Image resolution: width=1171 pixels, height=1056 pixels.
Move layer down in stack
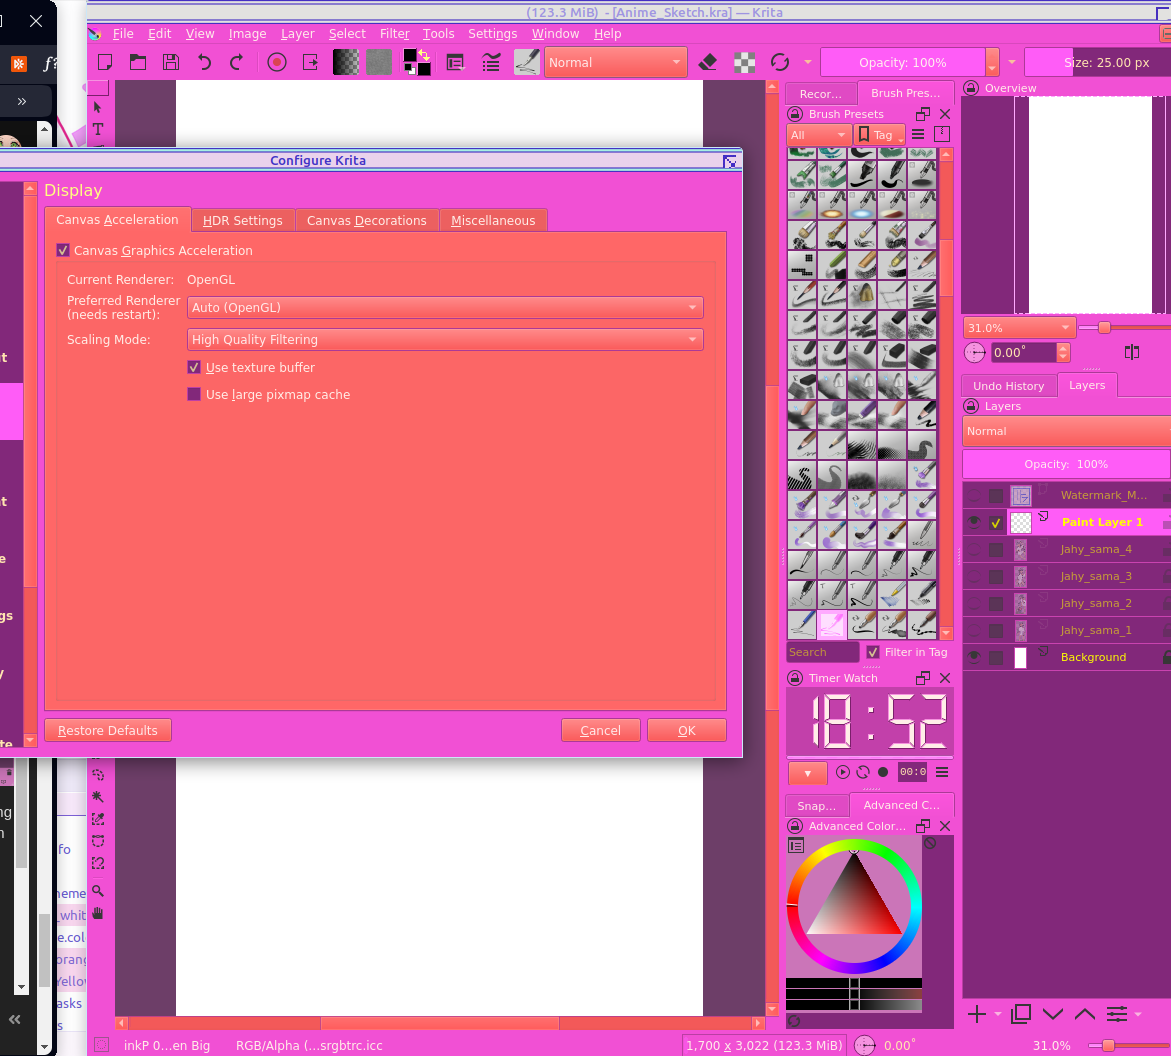pos(1053,1014)
